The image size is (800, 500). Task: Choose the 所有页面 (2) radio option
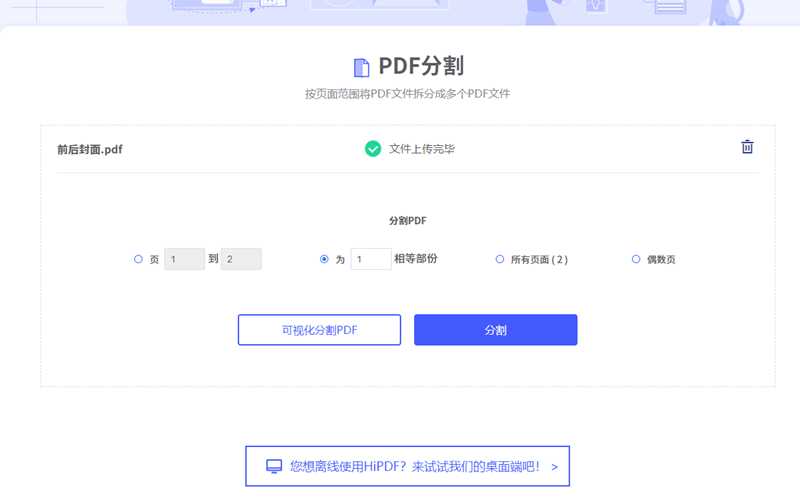500,259
